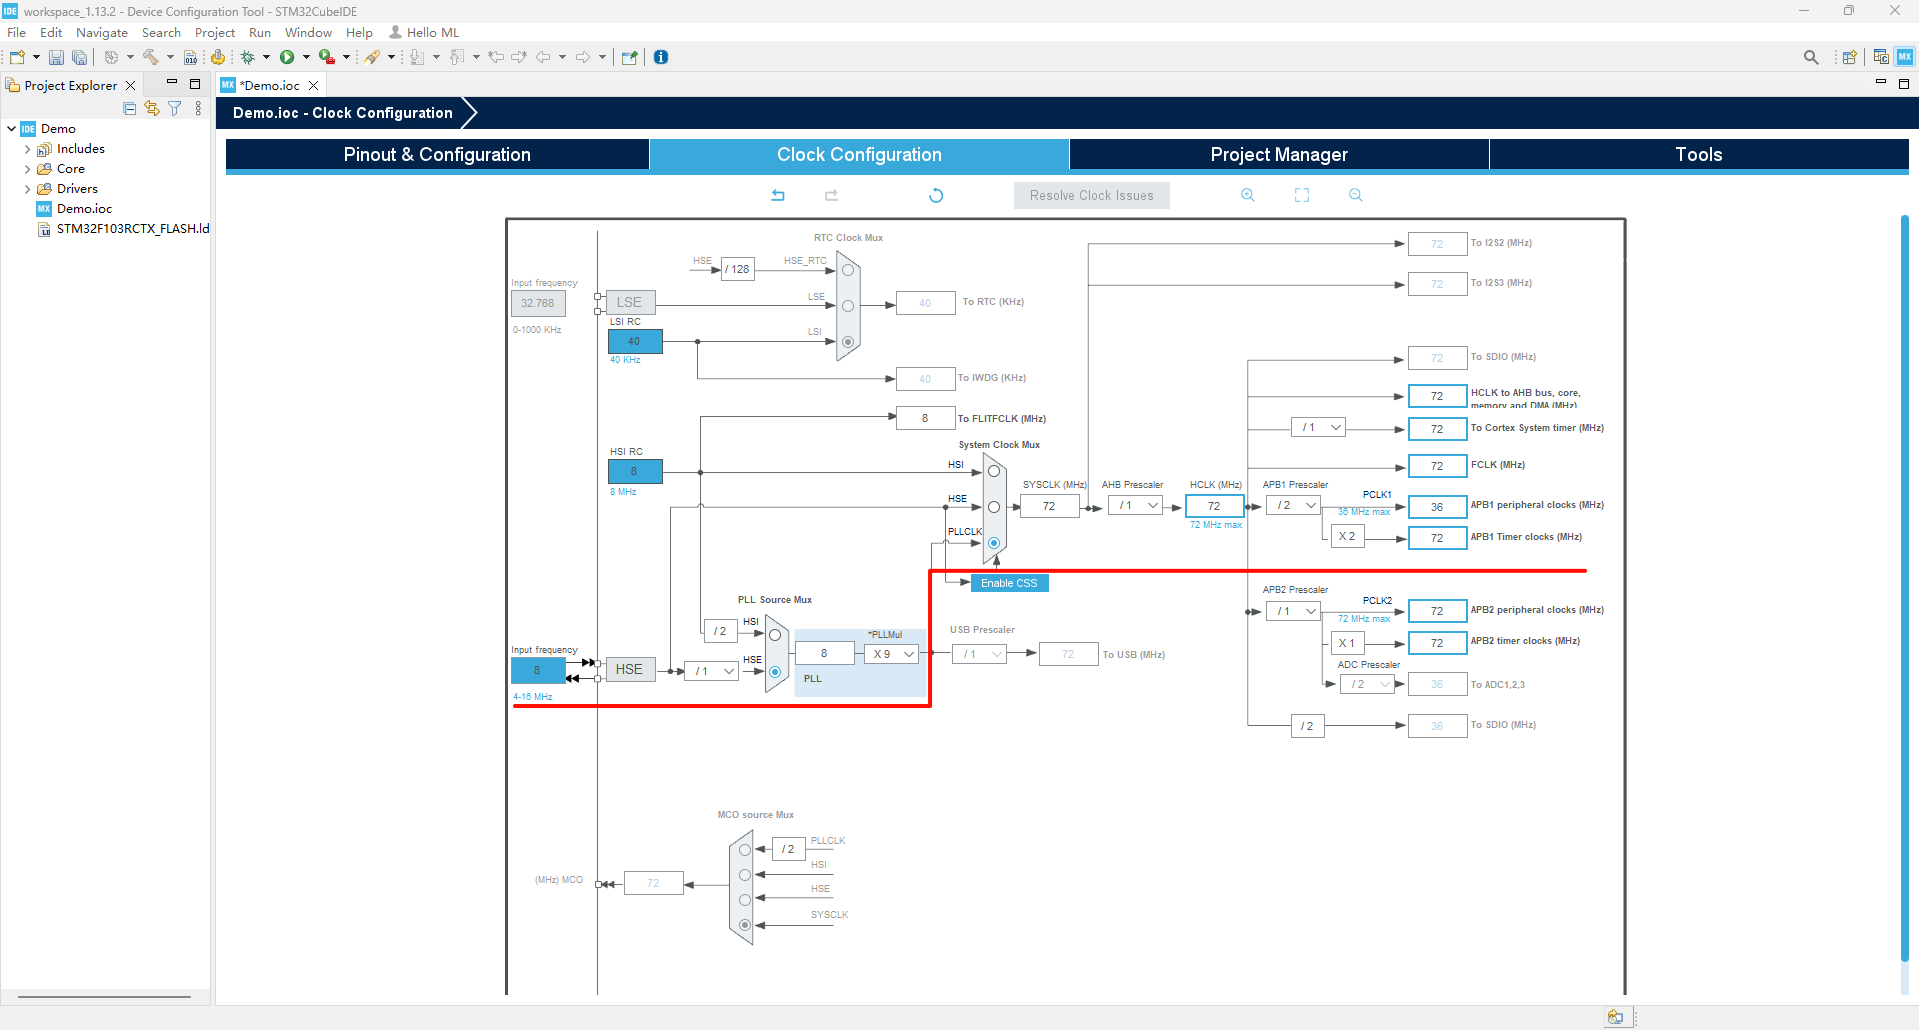Expand the Includes tree node
The image size is (1919, 1030).
click(x=27, y=149)
